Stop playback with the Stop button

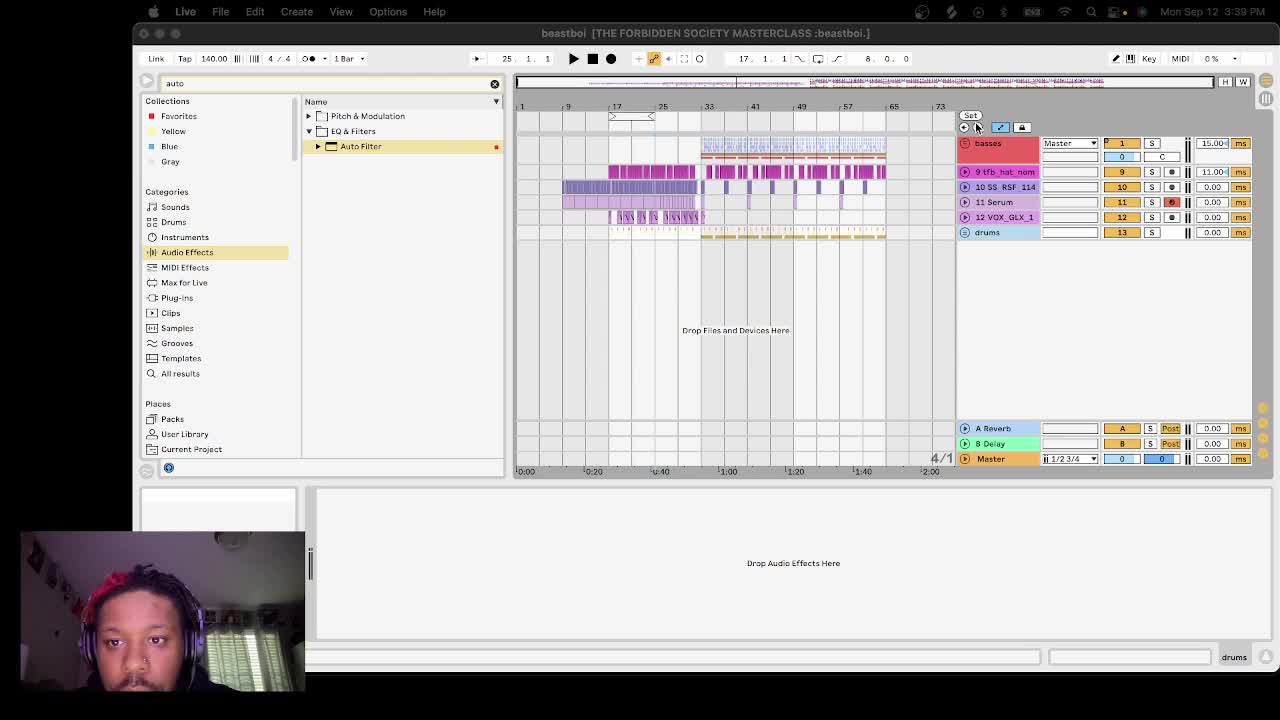point(592,59)
